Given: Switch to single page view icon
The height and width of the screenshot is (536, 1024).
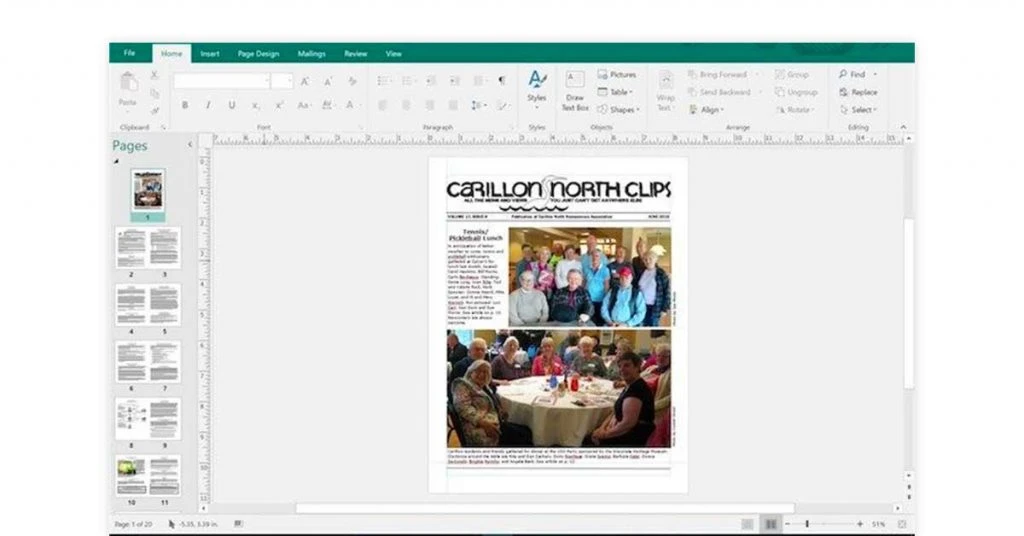Looking at the screenshot, I should click(x=748, y=524).
